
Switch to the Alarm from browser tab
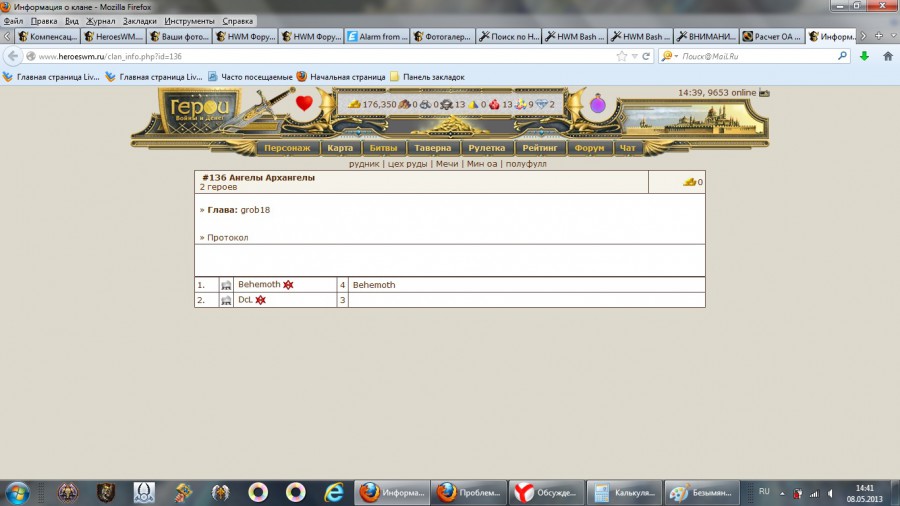point(376,37)
